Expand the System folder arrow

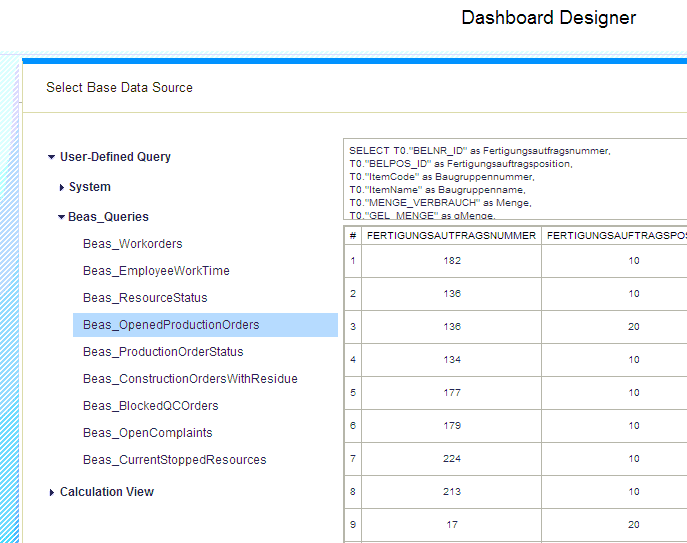pyautogui.click(x=62, y=187)
